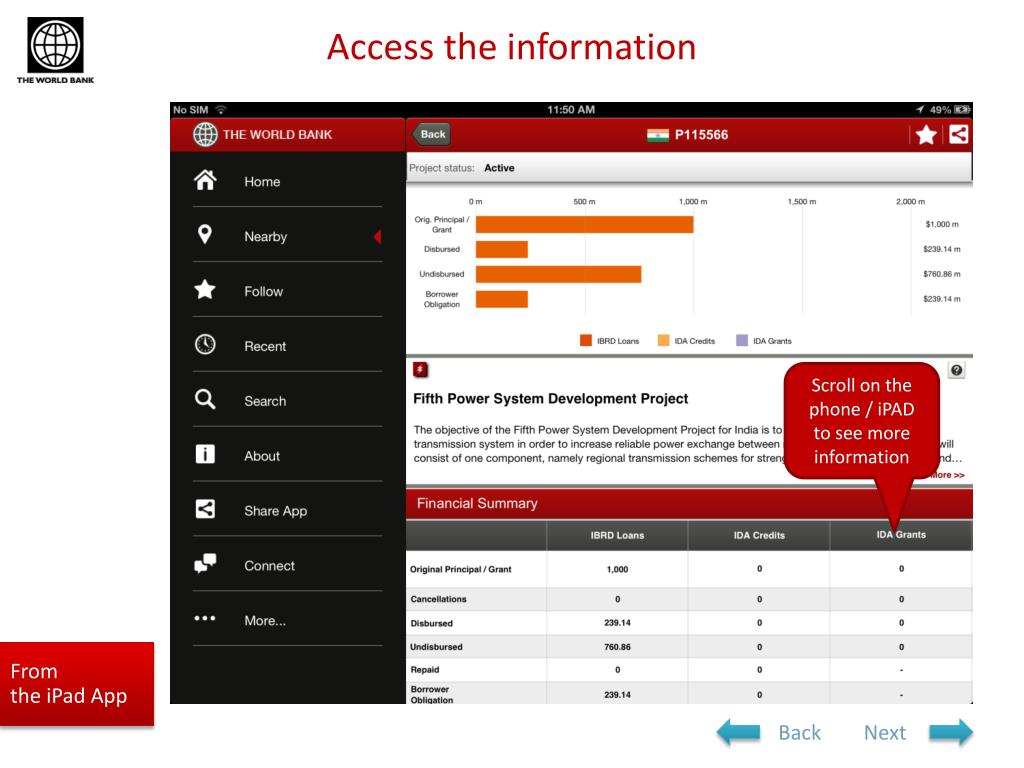Favorite project with header star icon

point(926,135)
